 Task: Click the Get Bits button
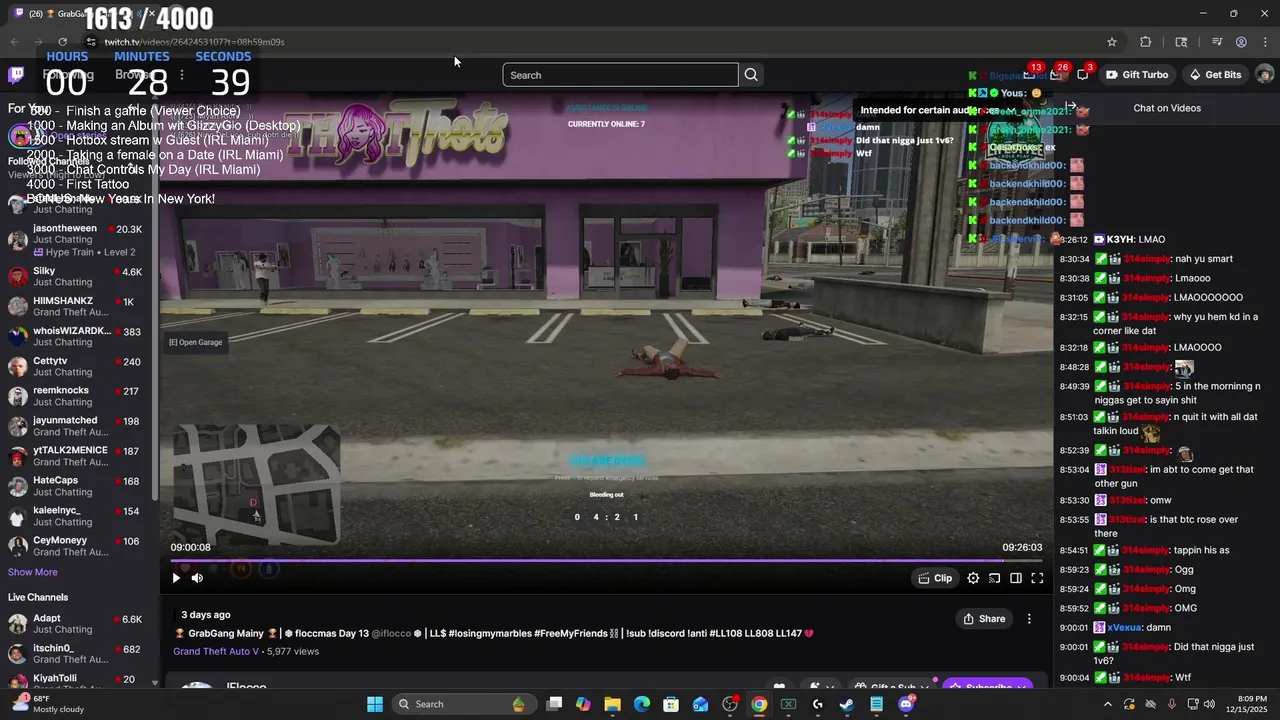(x=1215, y=75)
